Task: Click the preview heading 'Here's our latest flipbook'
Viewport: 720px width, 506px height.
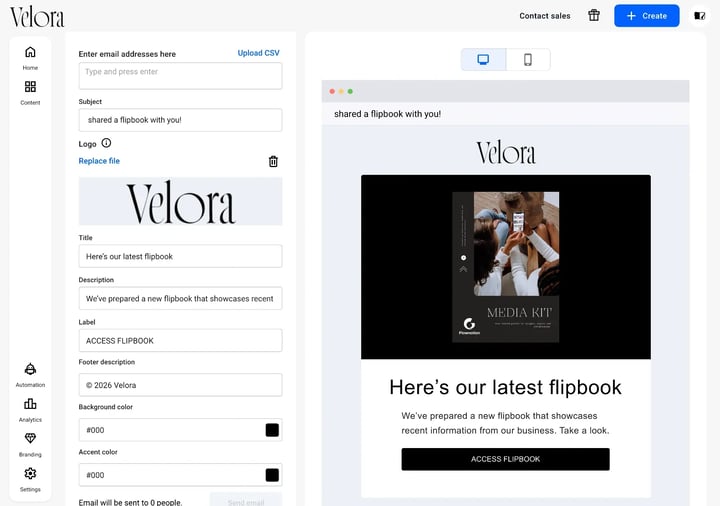Action: tap(506, 388)
